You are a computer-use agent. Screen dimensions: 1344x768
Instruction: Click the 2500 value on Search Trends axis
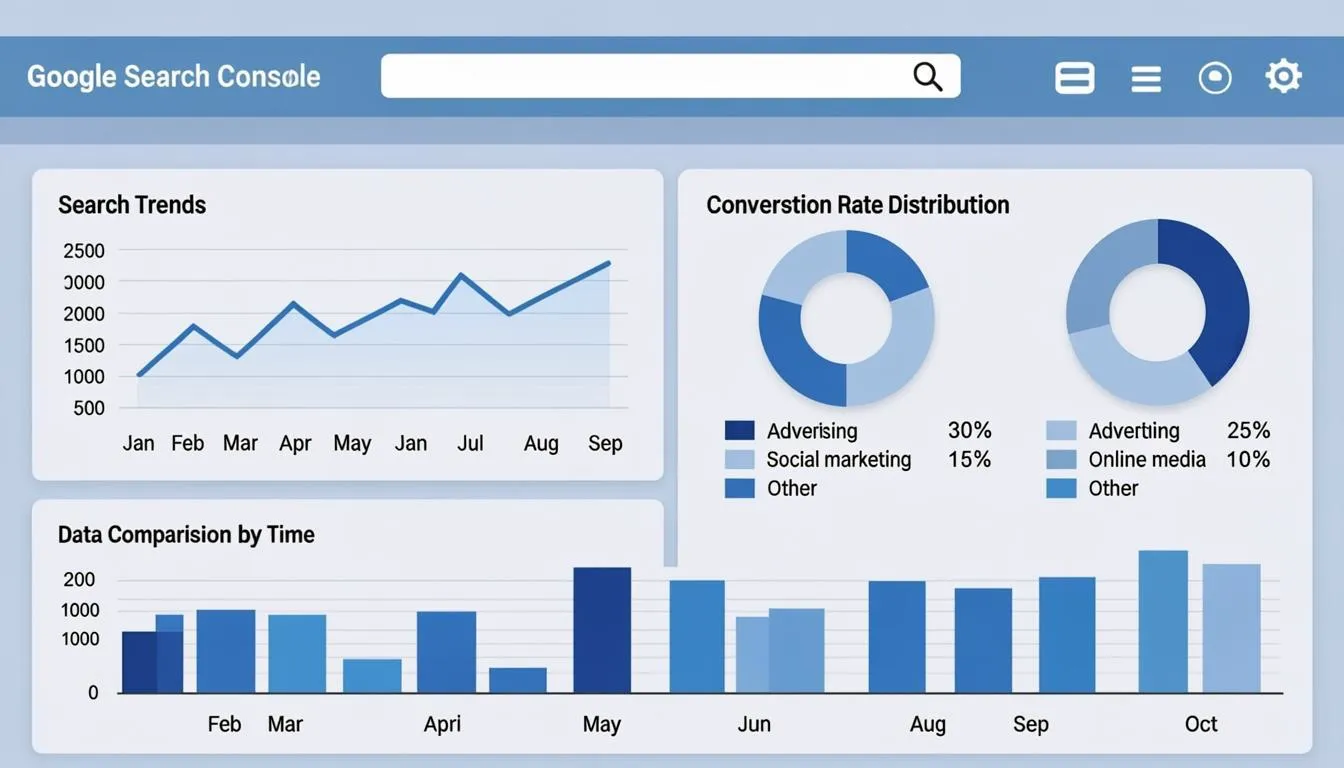point(84,251)
